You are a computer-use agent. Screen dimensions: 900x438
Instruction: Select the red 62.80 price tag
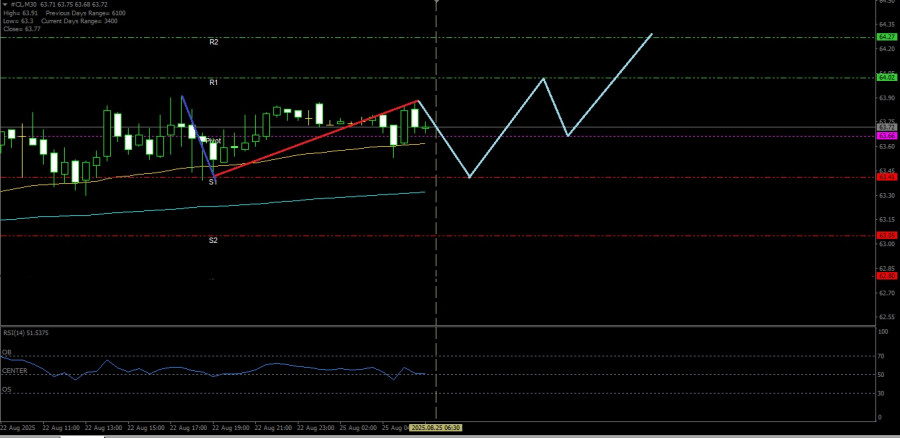click(887, 276)
